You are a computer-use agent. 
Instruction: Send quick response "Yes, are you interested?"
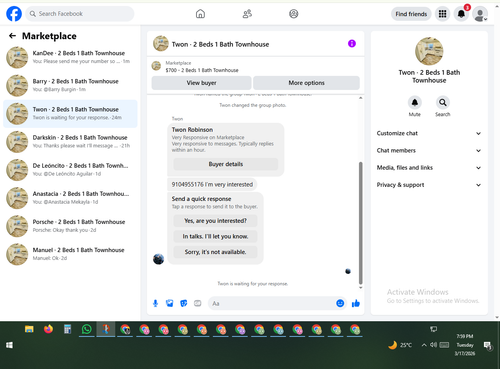(215, 221)
